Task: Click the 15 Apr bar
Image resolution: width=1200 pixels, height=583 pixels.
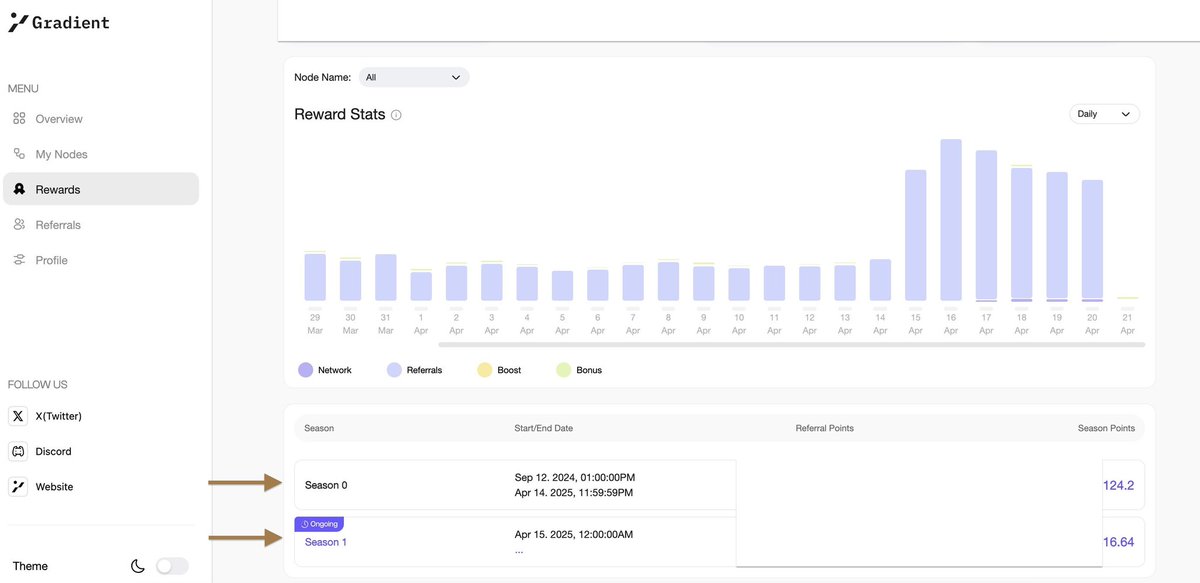Action: (x=915, y=236)
